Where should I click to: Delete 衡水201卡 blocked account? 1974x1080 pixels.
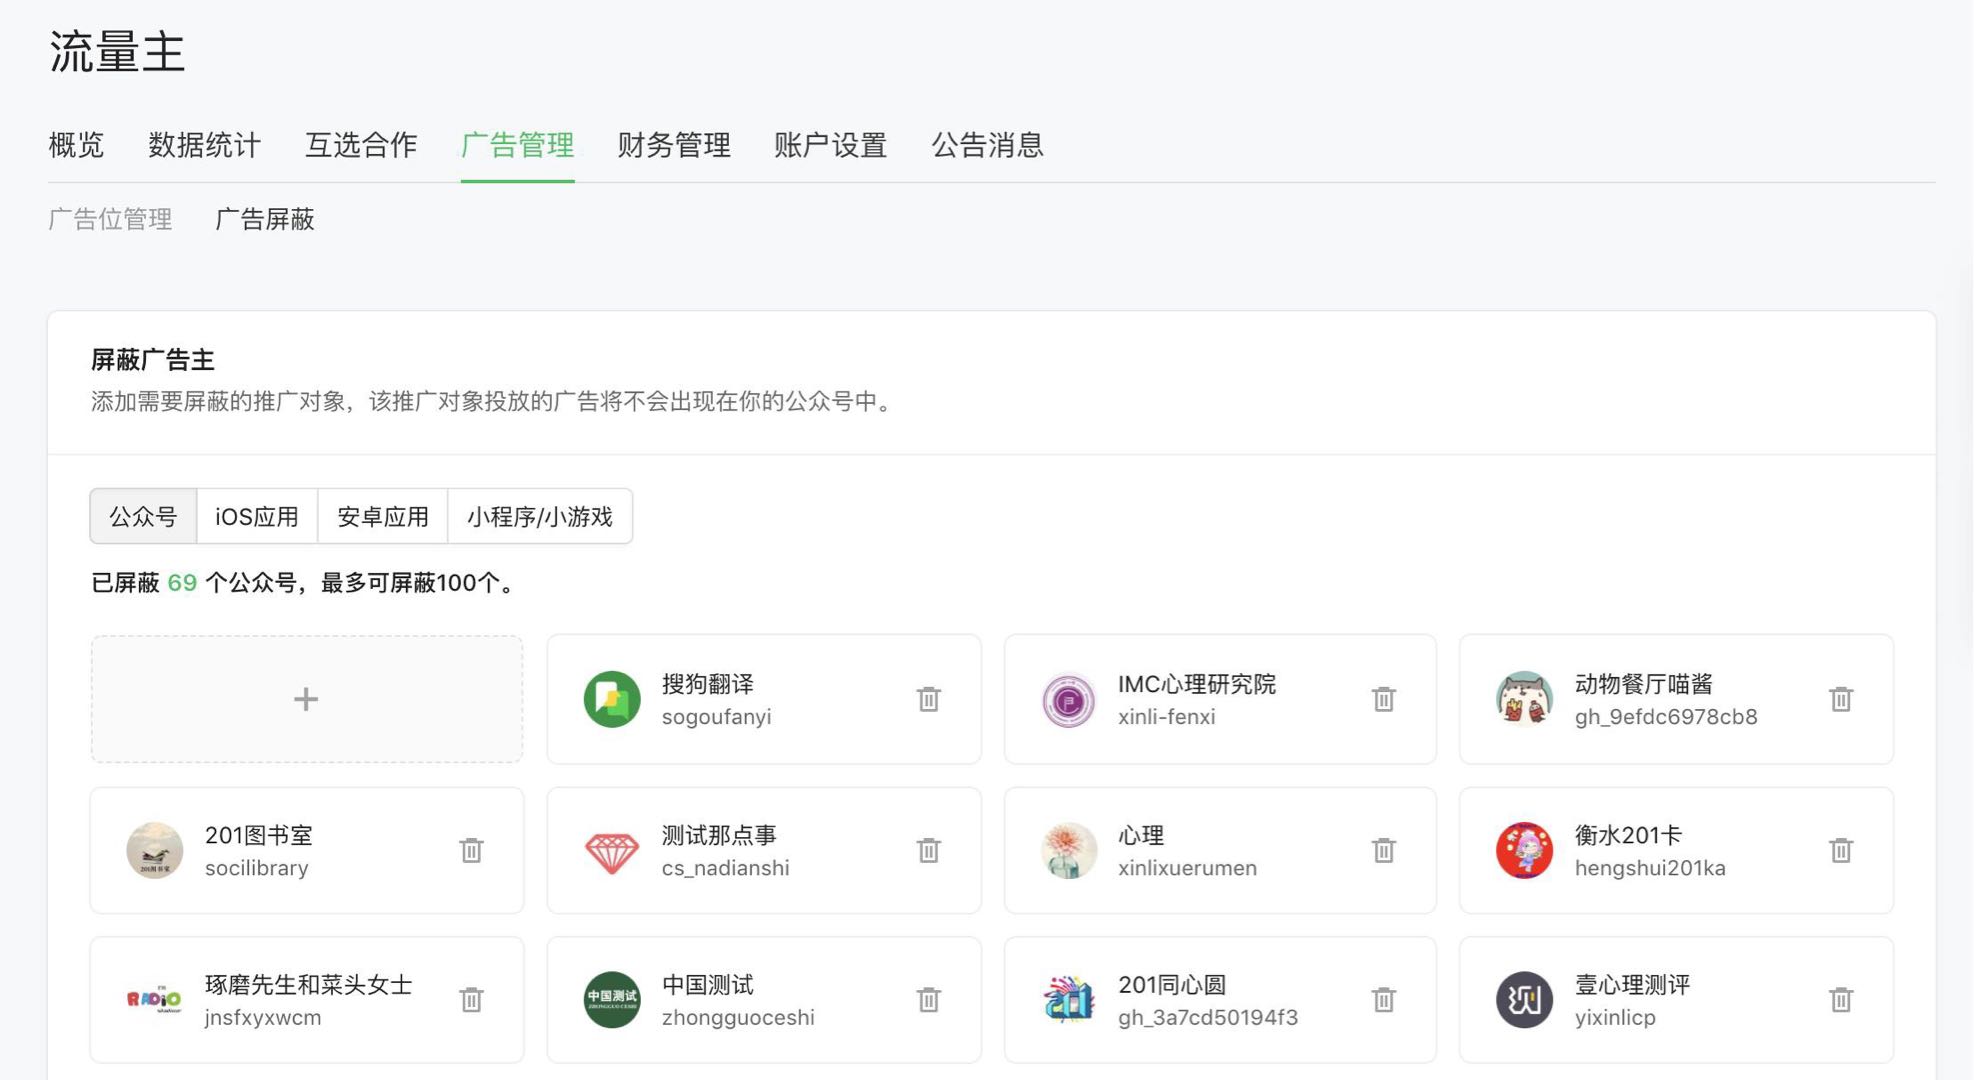[1841, 850]
